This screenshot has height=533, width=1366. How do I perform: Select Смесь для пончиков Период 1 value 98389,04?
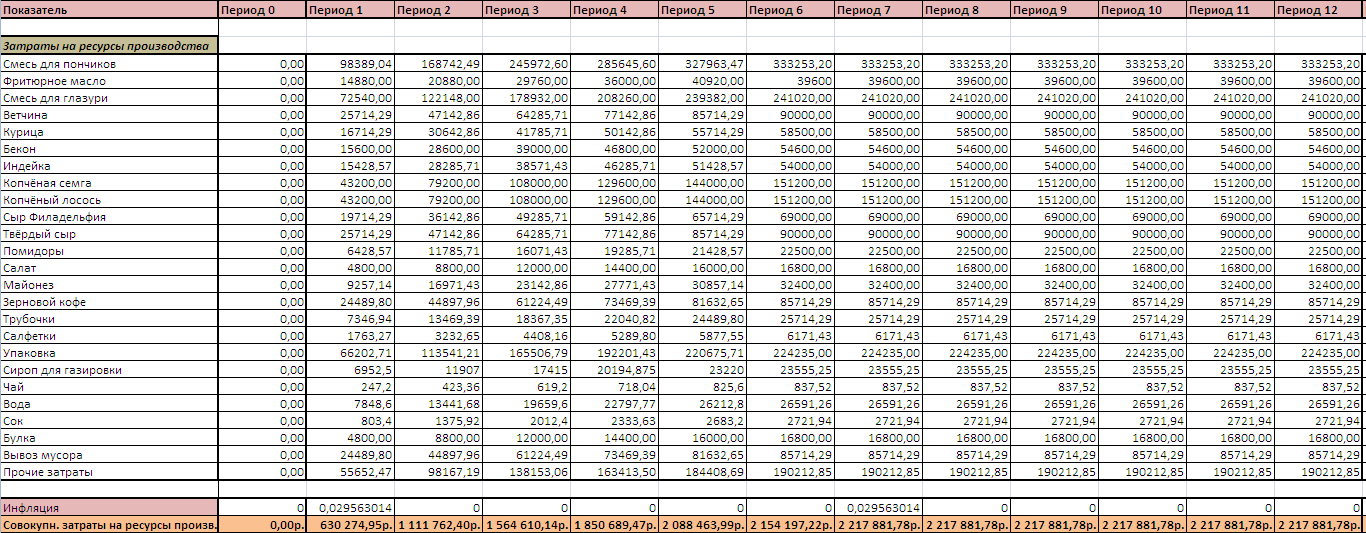click(x=350, y=64)
